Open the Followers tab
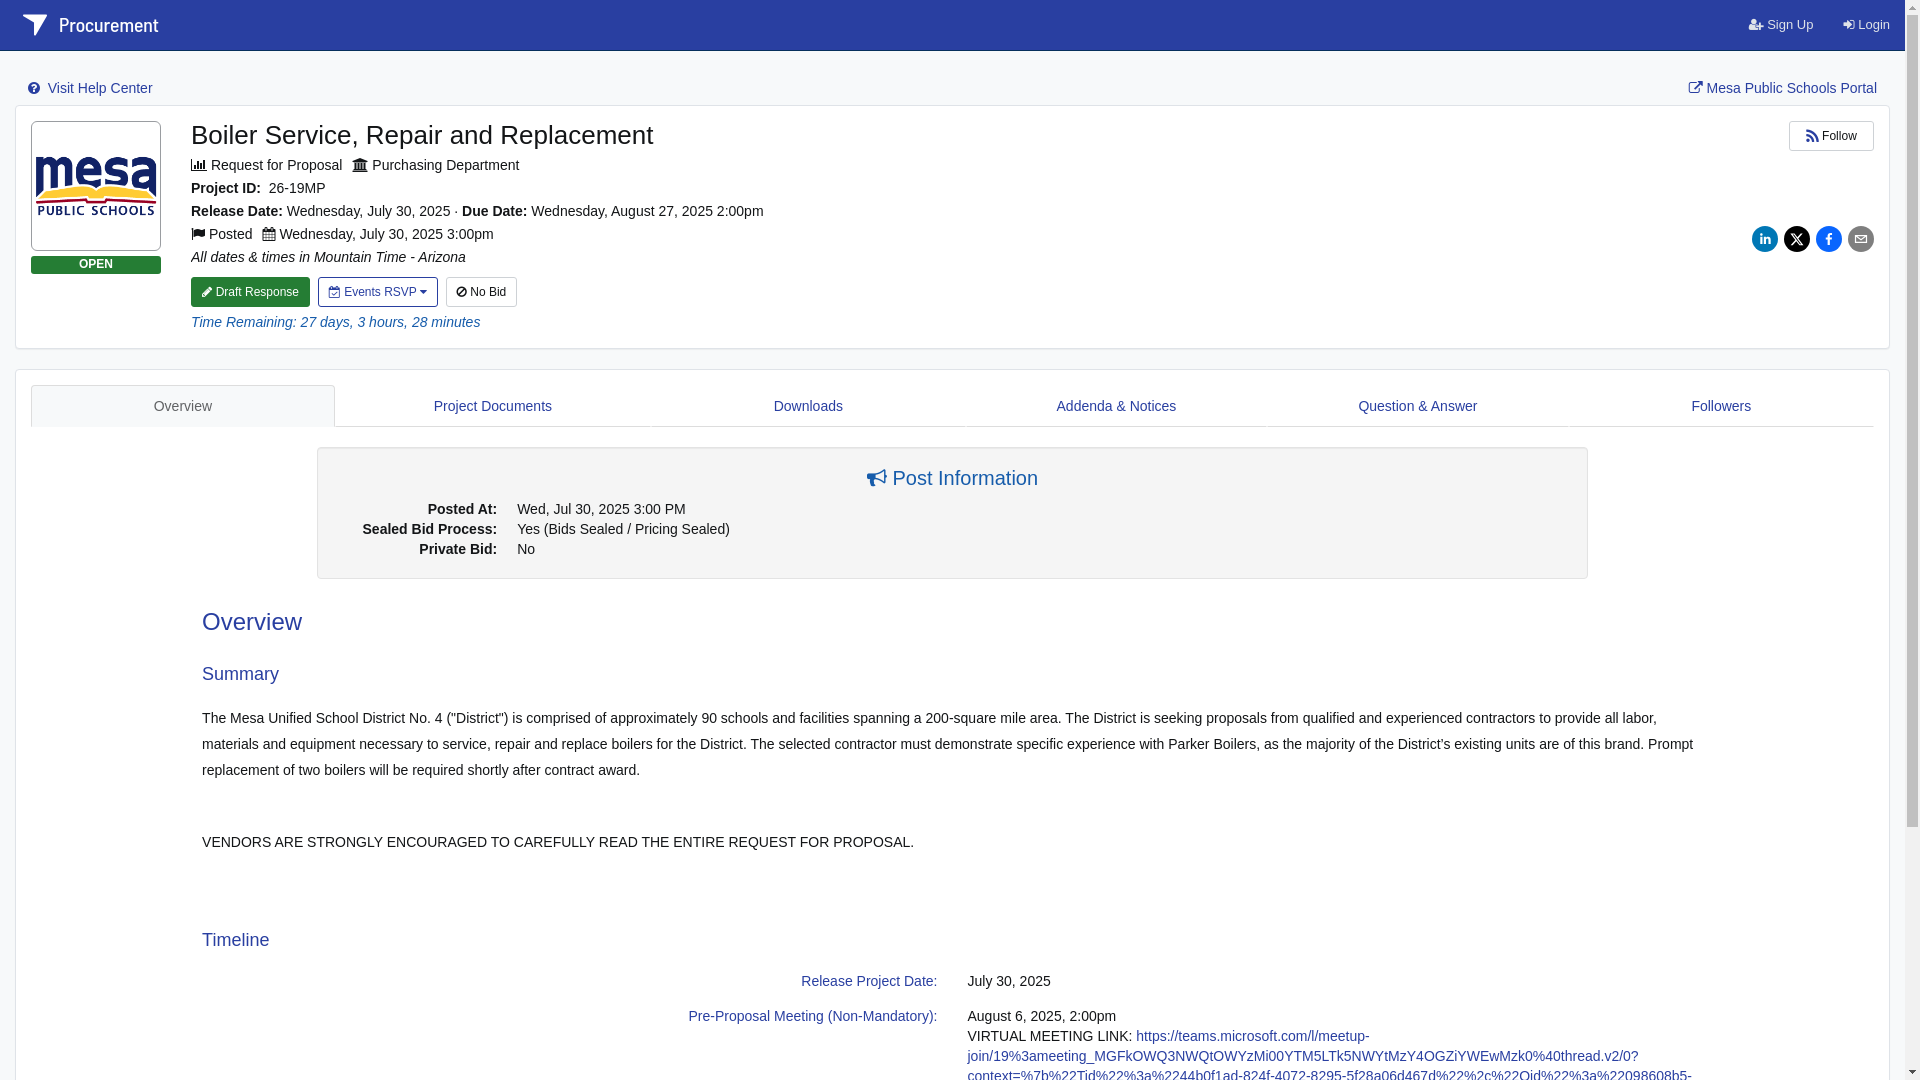 tap(1721, 406)
